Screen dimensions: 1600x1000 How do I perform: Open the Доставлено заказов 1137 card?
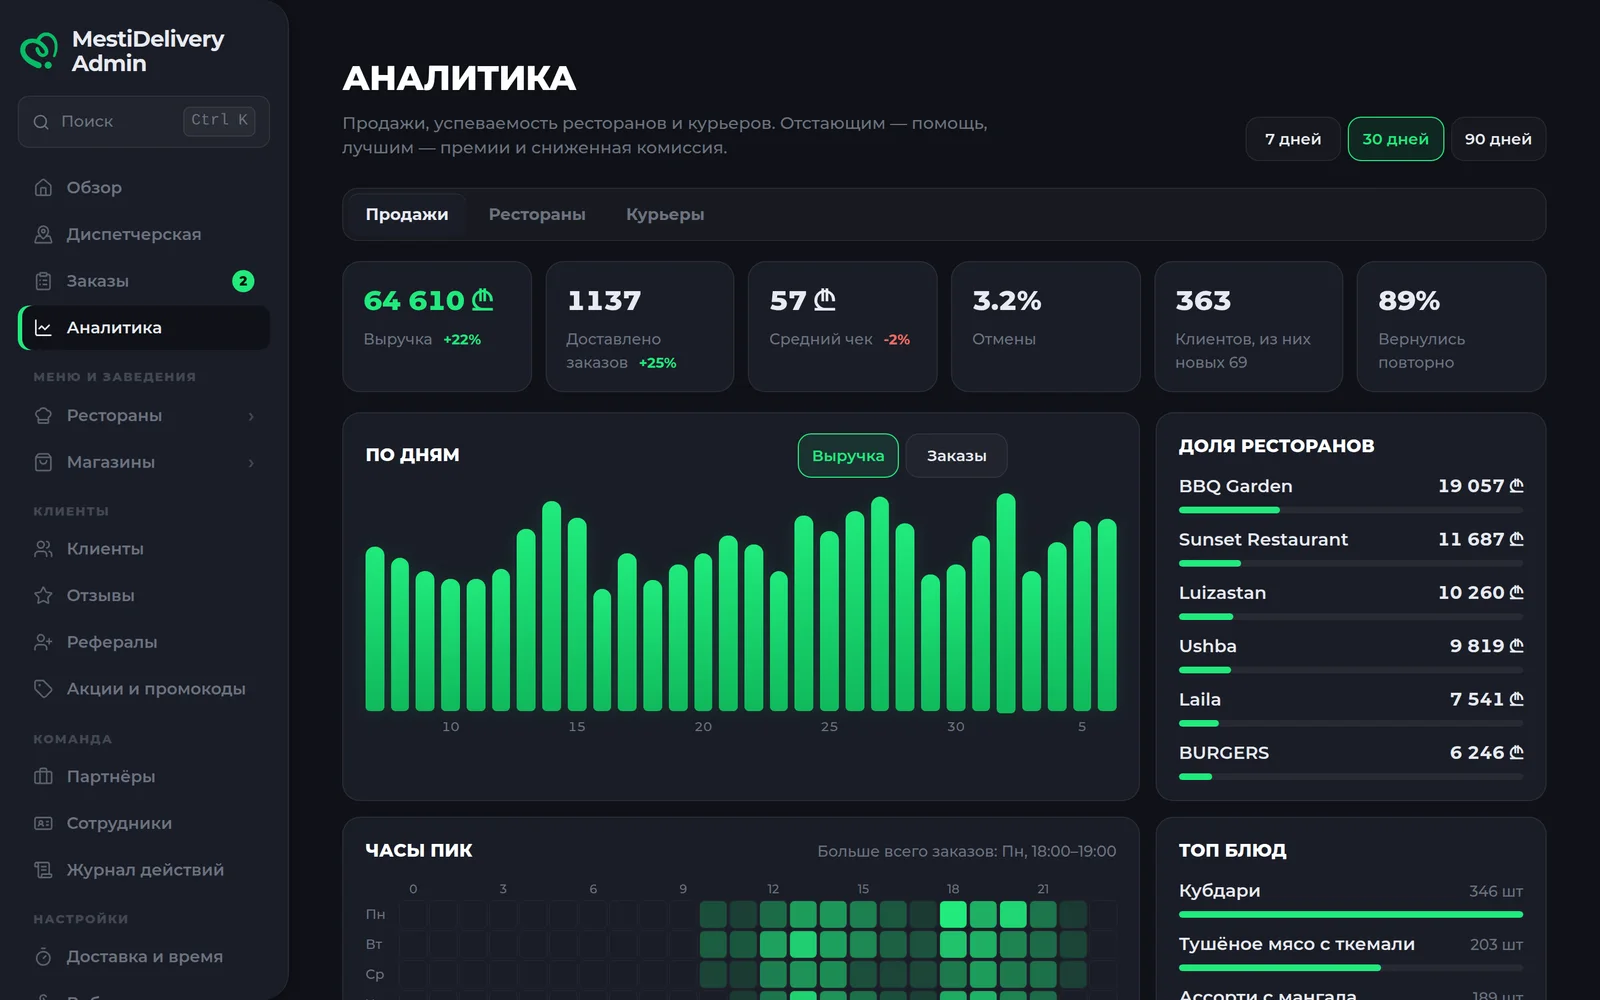(x=640, y=326)
